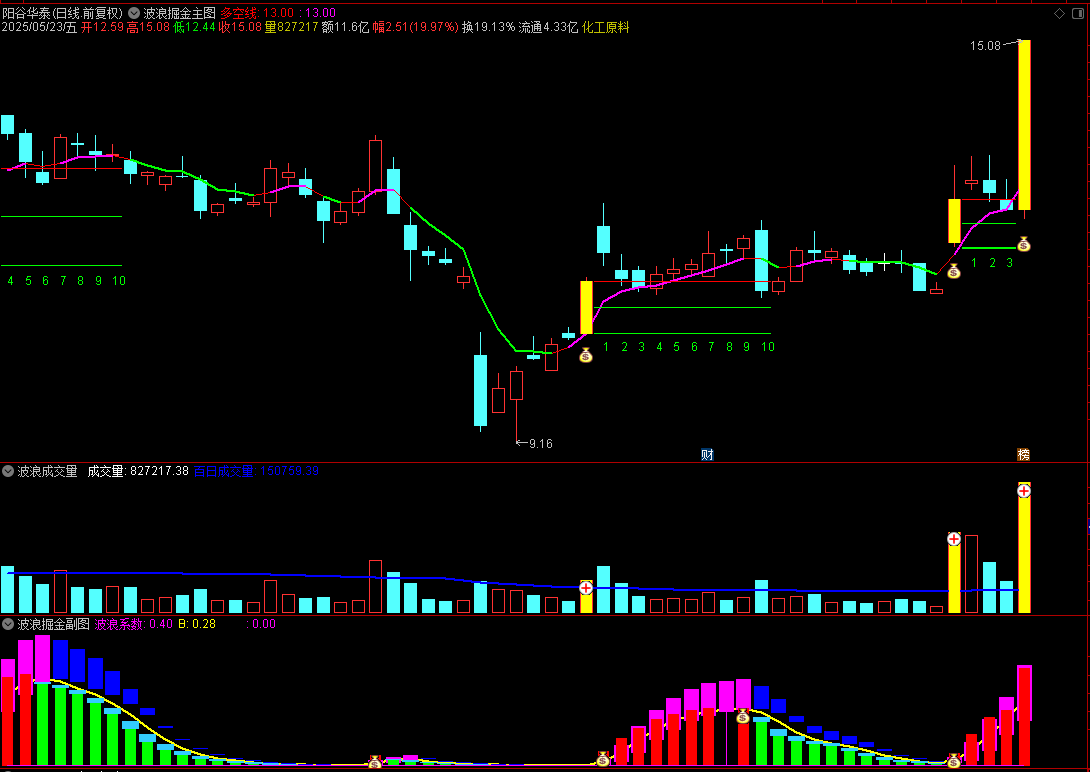1090x772 pixels.
Task: Open the dropdown arrow beside 波浪掘金主图
Action: 133,13
